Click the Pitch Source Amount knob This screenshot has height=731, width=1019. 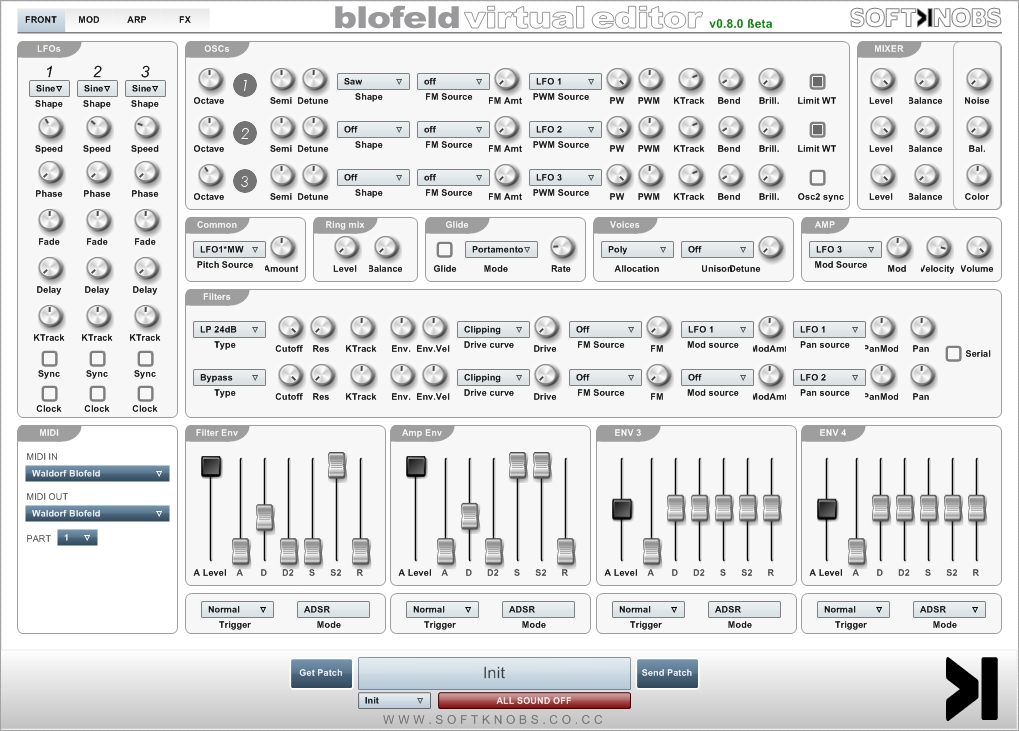coord(282,248)
